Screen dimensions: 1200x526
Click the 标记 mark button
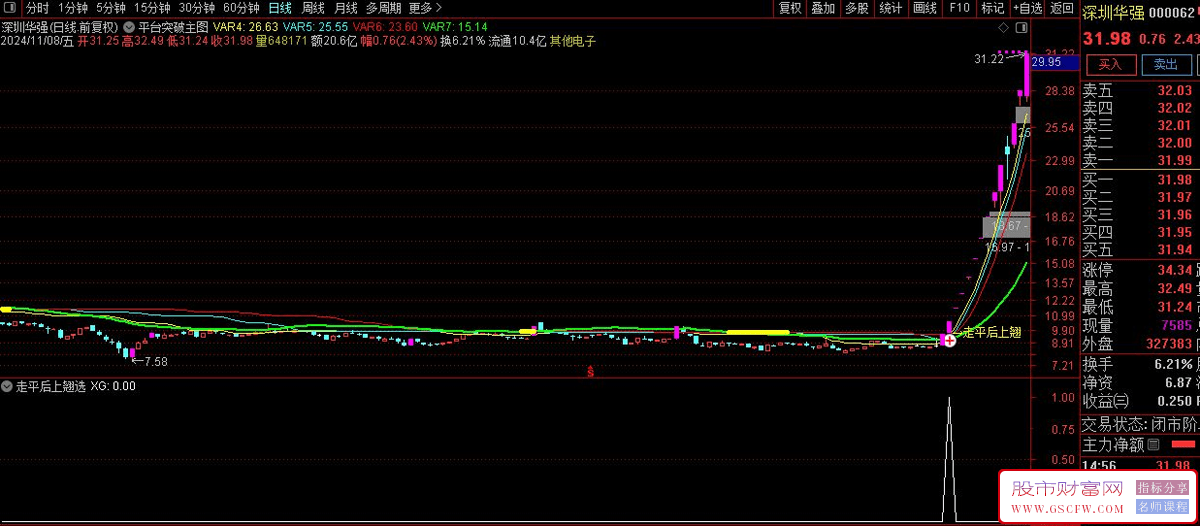coord(993,8)
